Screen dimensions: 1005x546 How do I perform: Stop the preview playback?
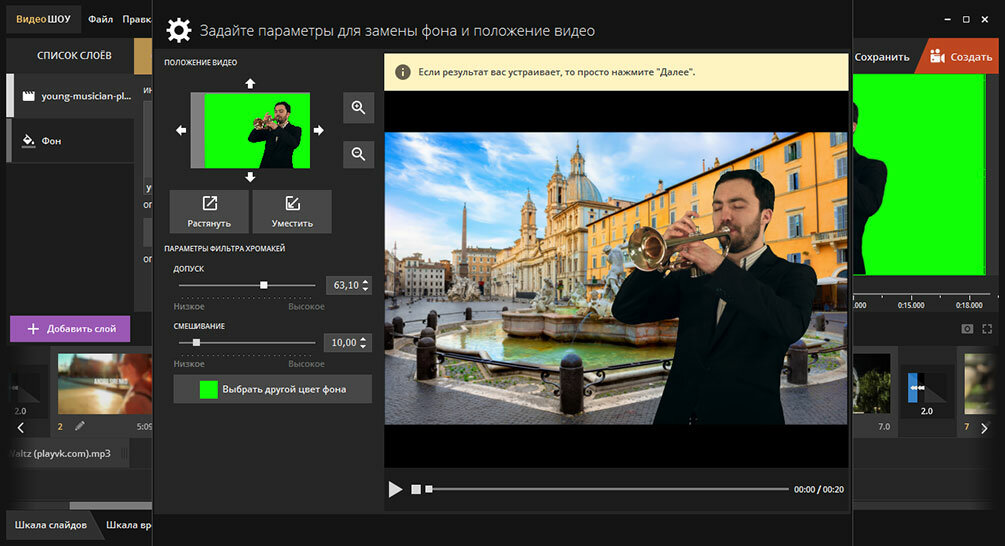click(416, 490)
